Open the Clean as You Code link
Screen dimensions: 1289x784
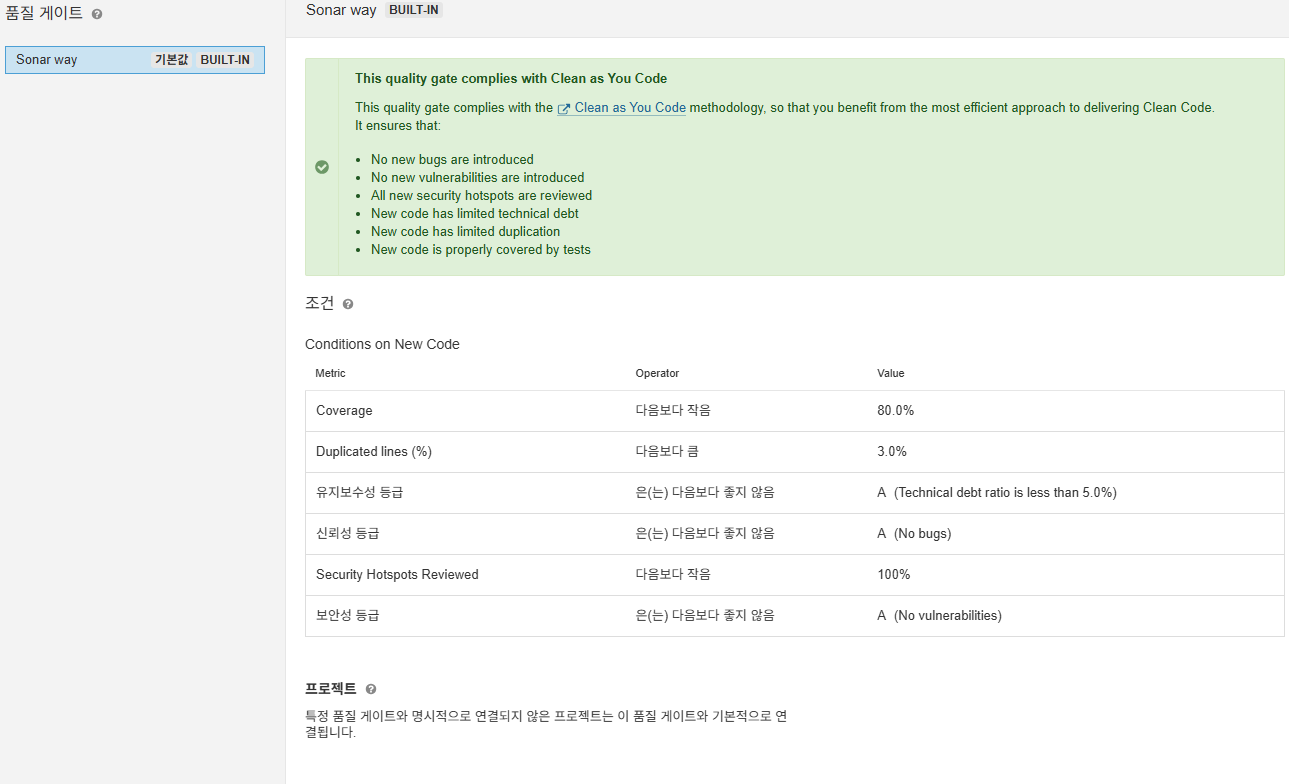[x=630, y=108]
